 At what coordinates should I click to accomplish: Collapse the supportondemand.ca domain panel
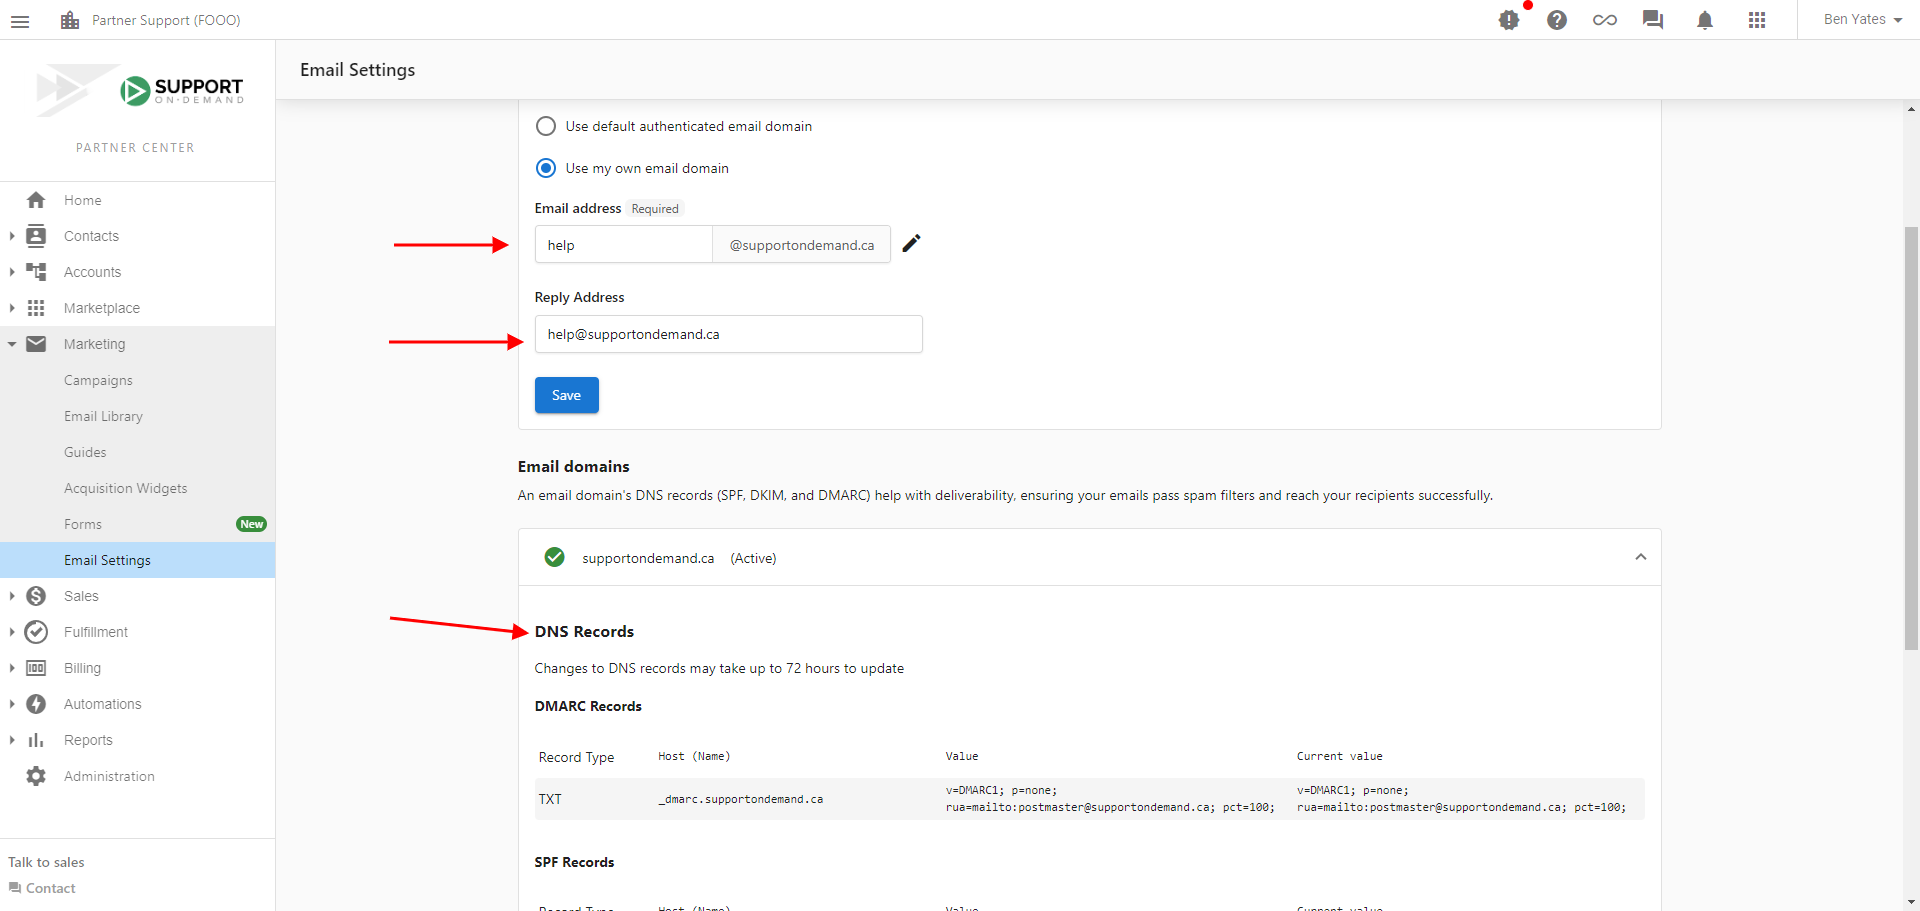[x=1641, y=557]
